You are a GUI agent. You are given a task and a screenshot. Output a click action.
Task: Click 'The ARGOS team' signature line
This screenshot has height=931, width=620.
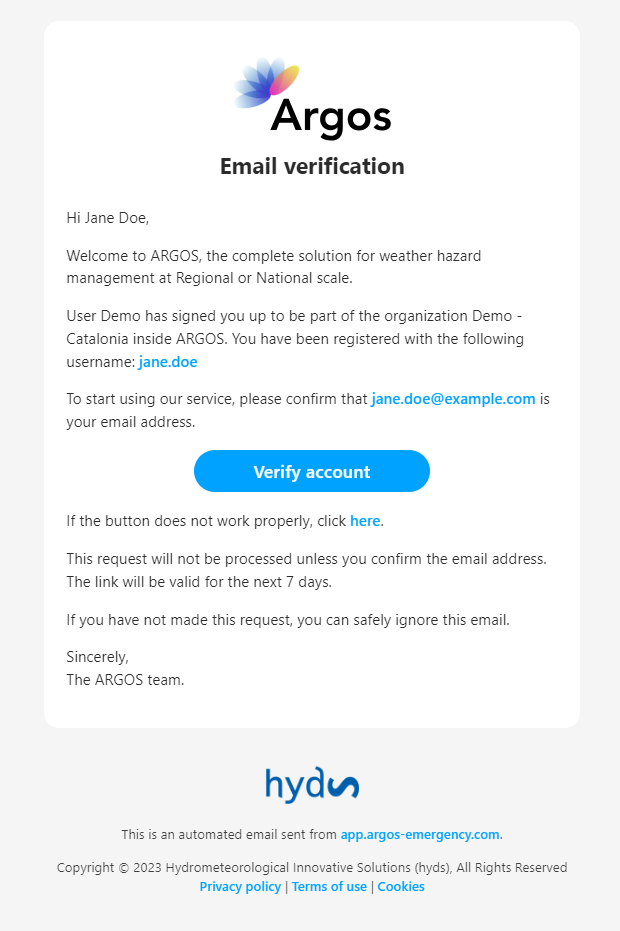125,680
